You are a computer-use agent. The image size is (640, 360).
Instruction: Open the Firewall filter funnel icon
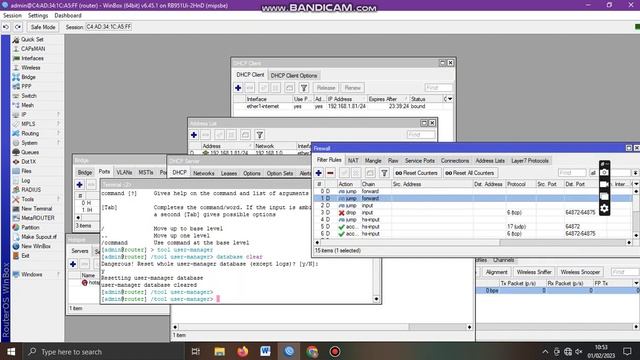pos(384,173)
